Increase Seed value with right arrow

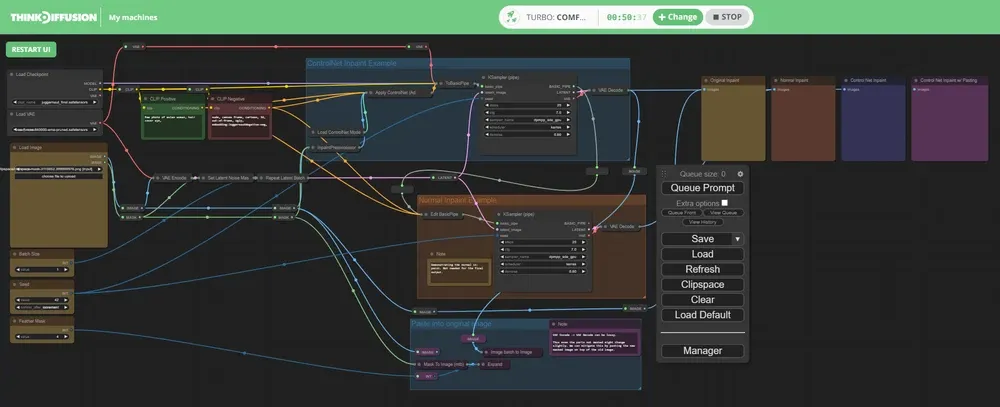pyautogui.click(x=68, y=300)
